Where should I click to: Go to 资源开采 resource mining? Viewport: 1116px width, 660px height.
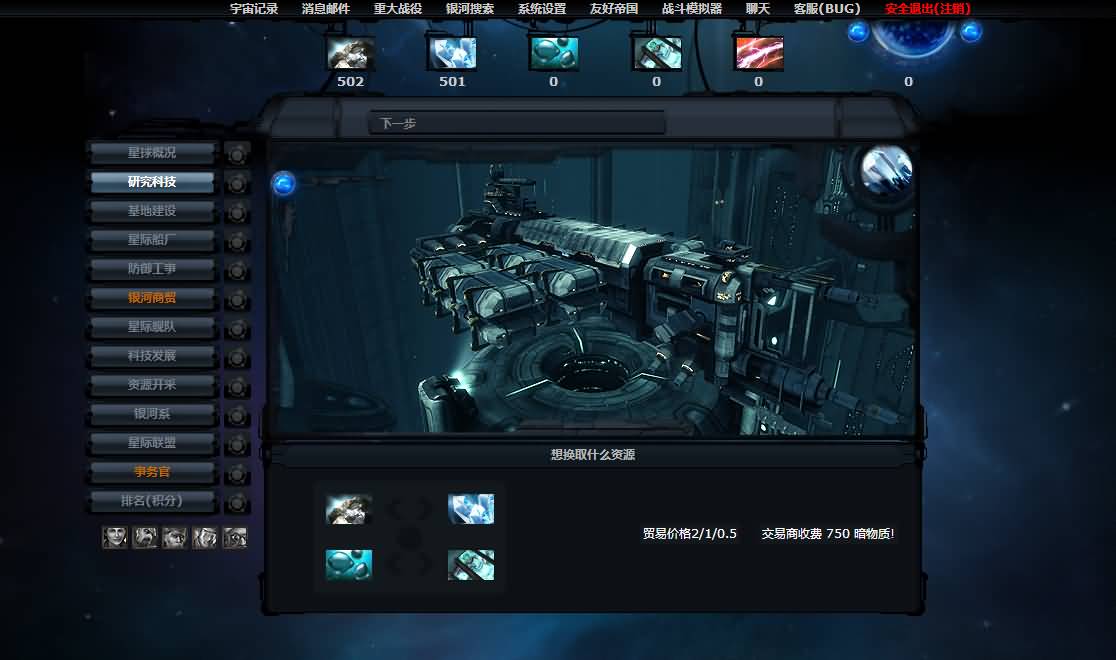[152, 384]
